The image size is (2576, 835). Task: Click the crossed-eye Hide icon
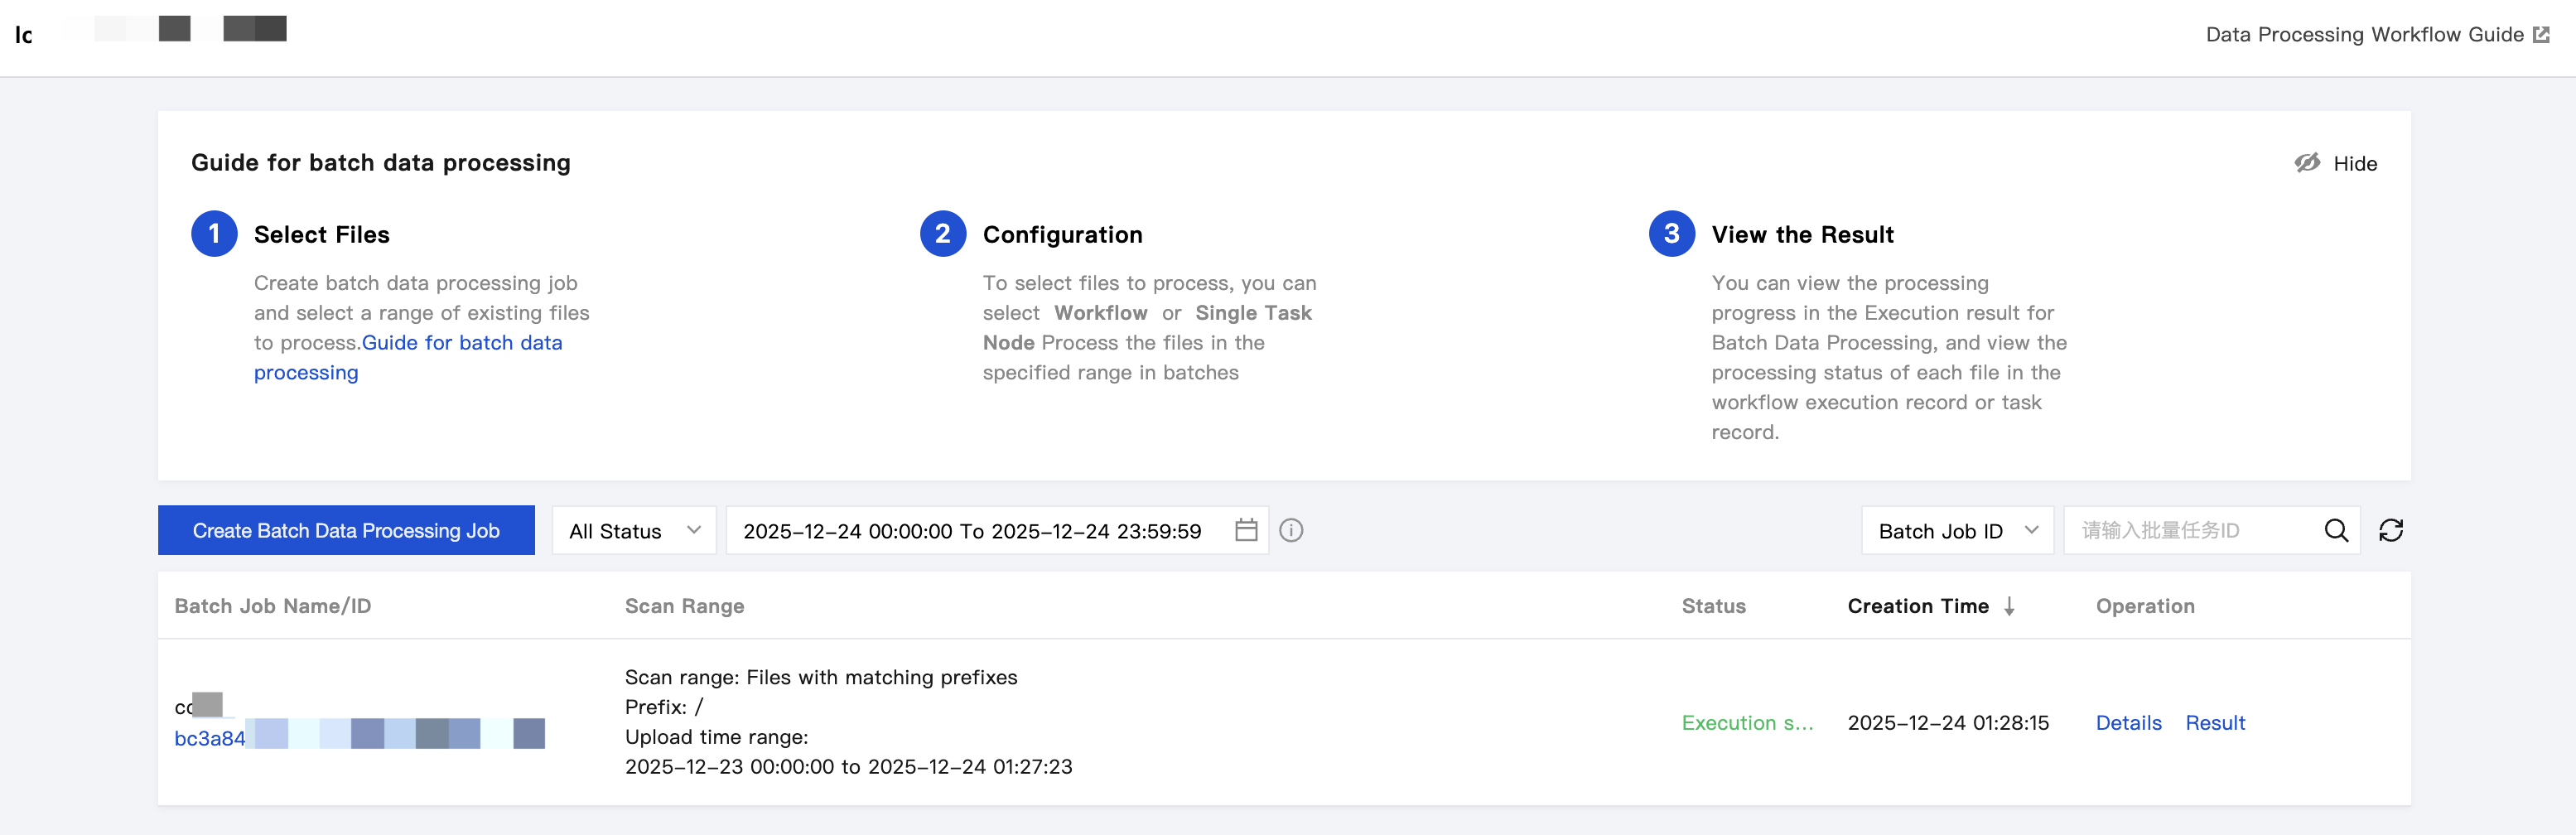[x=2307, y=163]
